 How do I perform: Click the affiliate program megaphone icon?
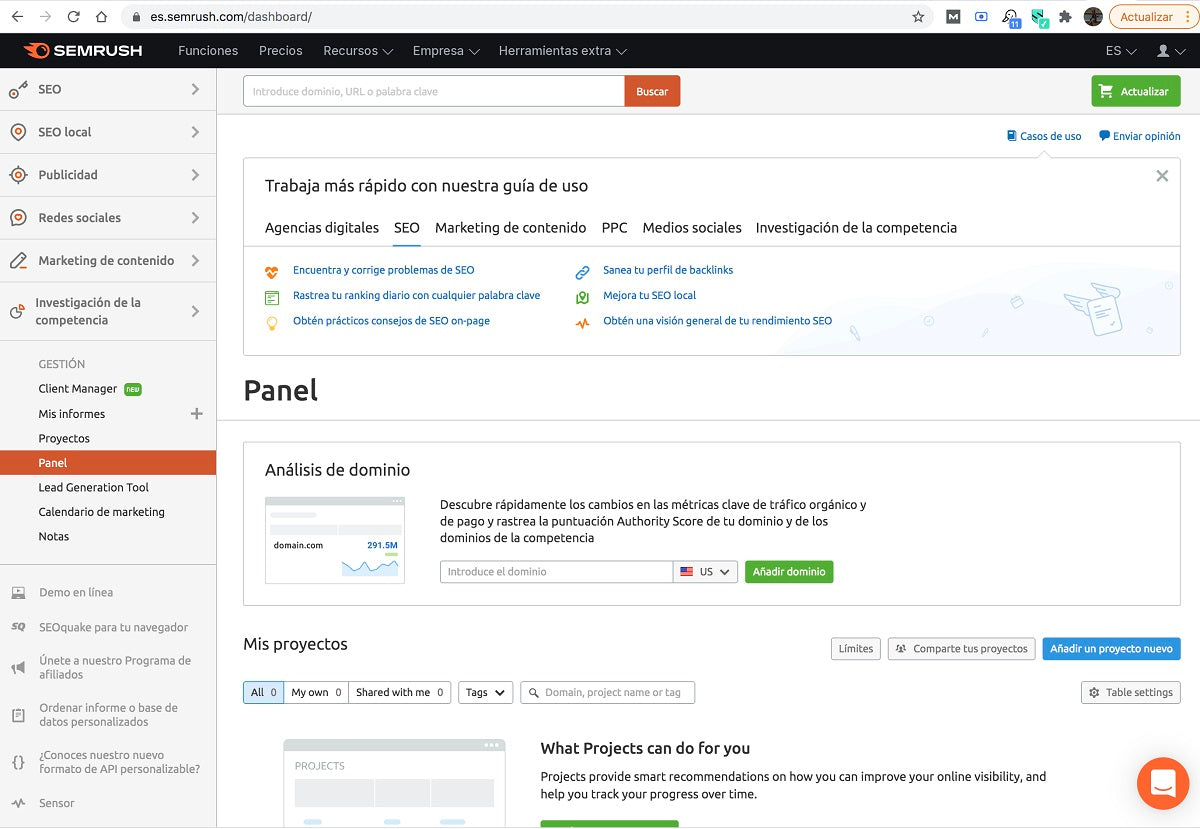click(18, 667)
